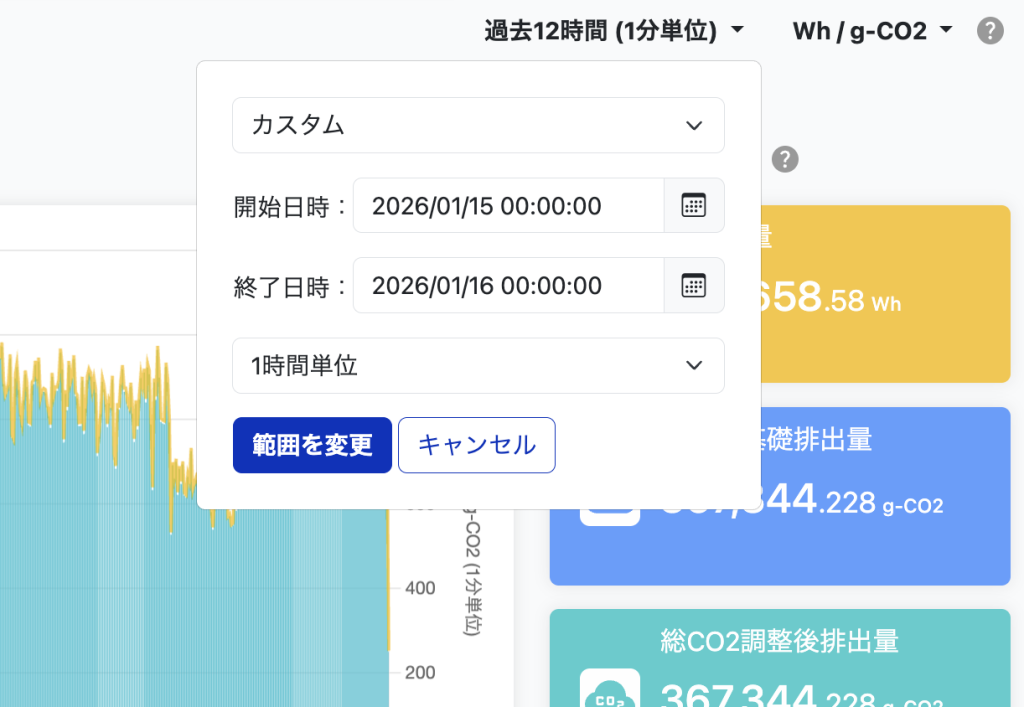
Task: Open the 1時間単位 interval dropdown
Action: [478, 366]
